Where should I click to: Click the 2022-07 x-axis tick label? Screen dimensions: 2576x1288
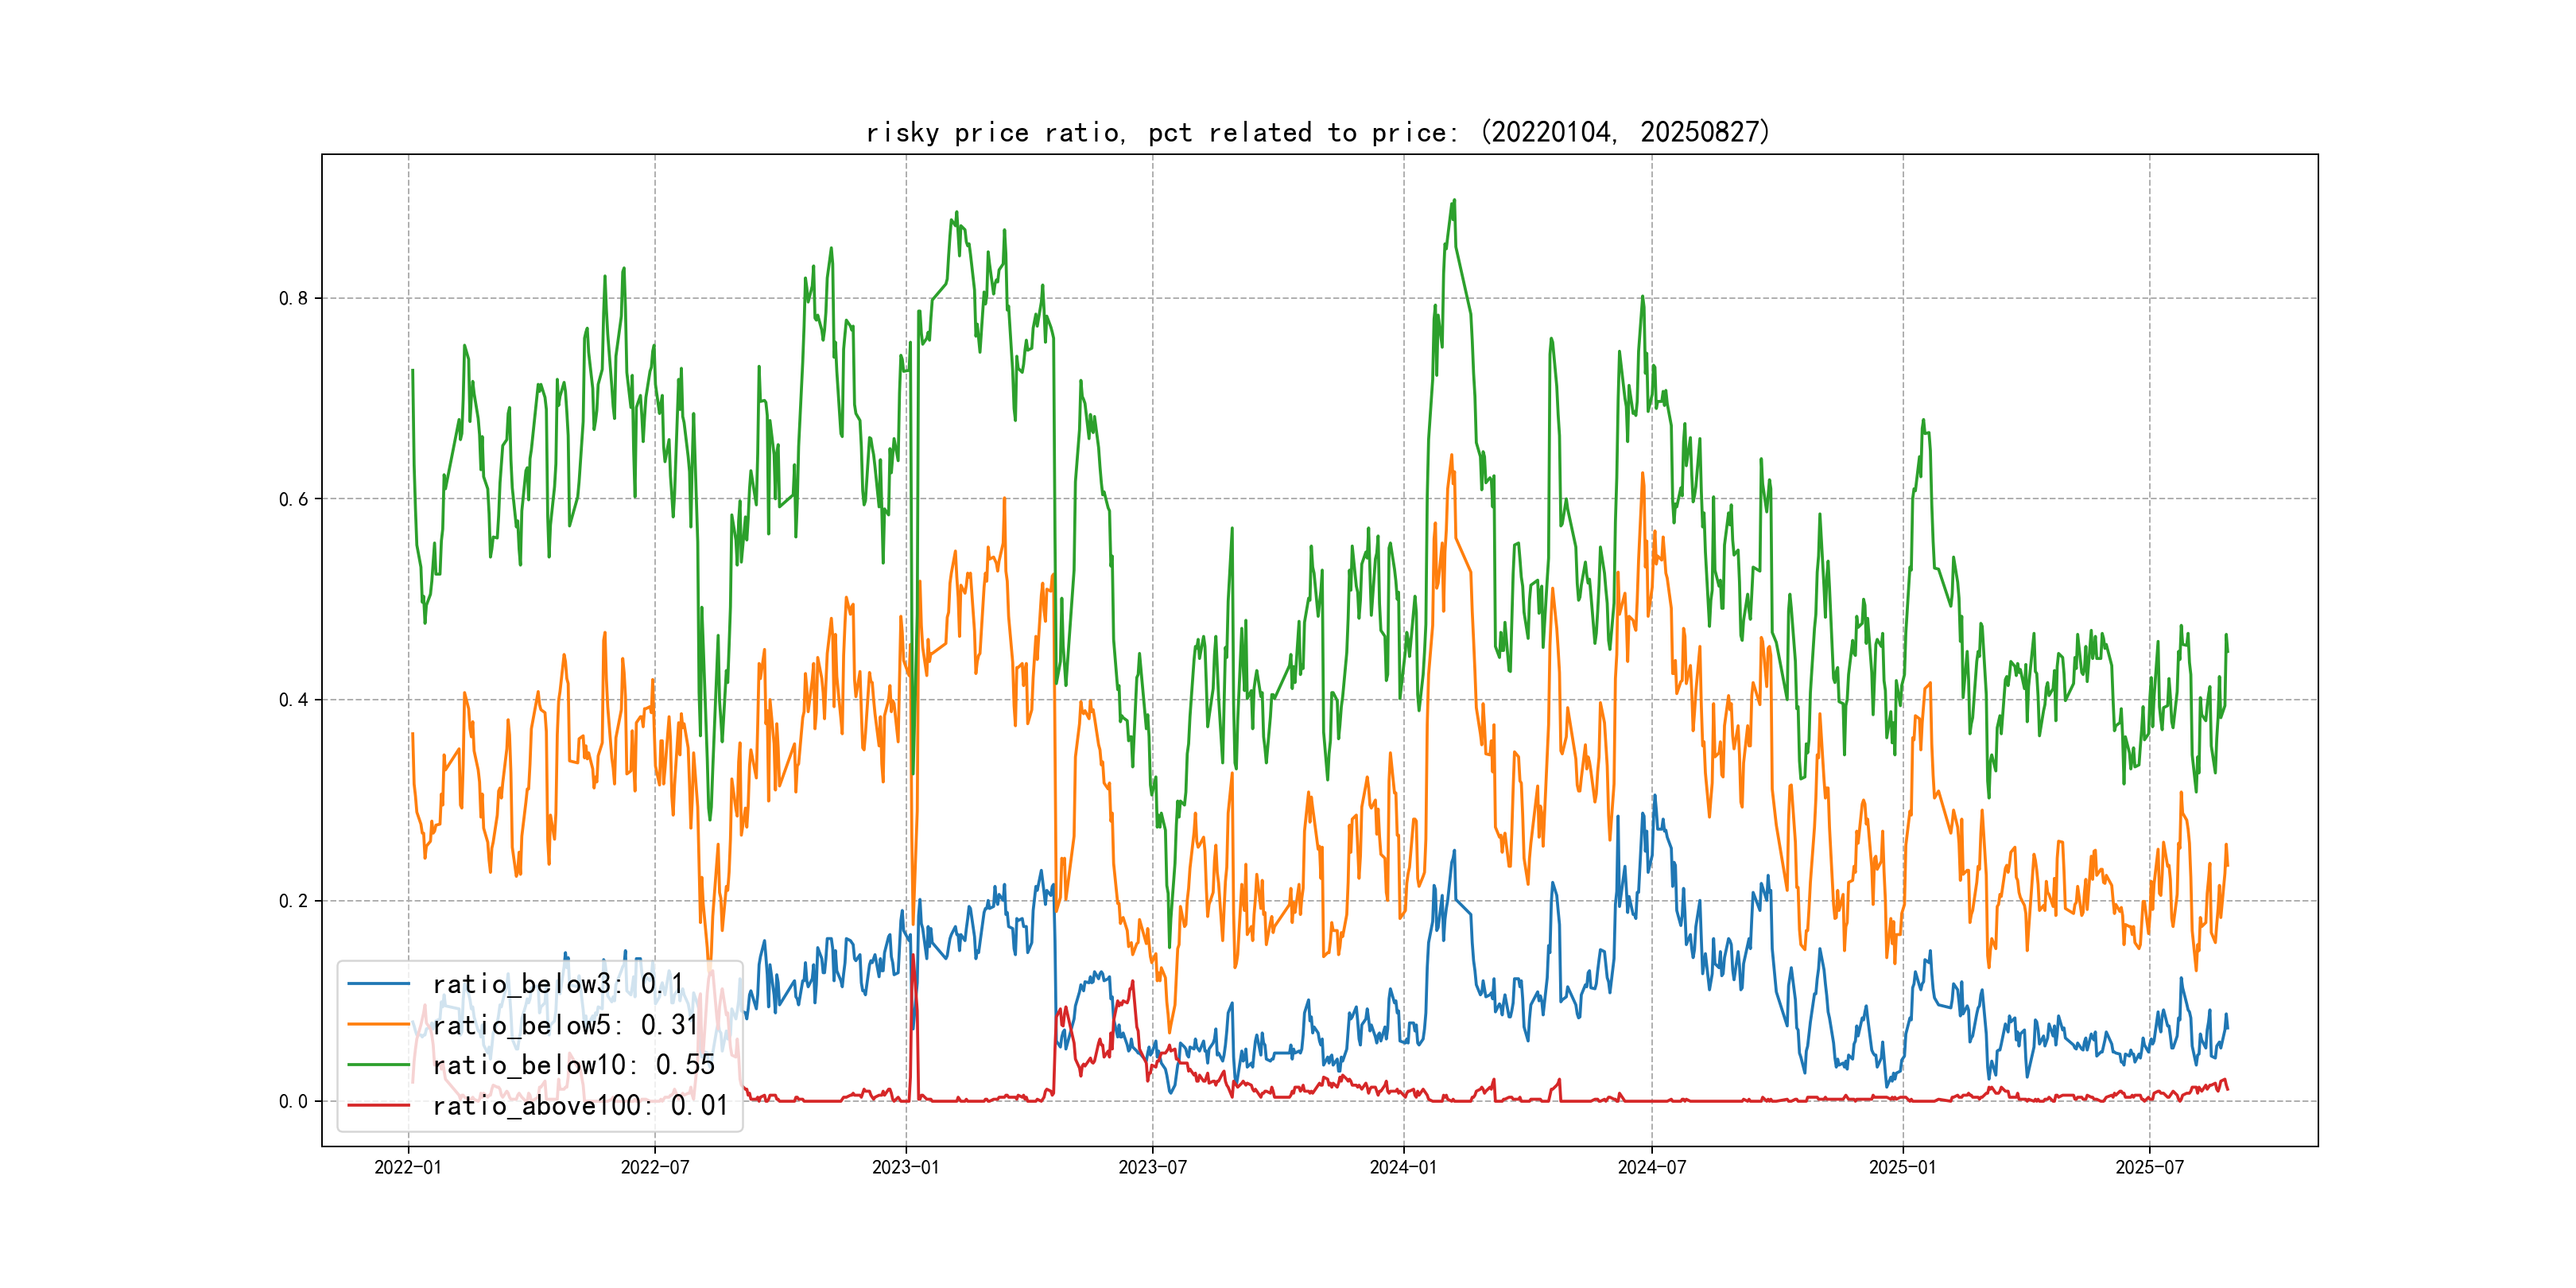point(655,1167)
